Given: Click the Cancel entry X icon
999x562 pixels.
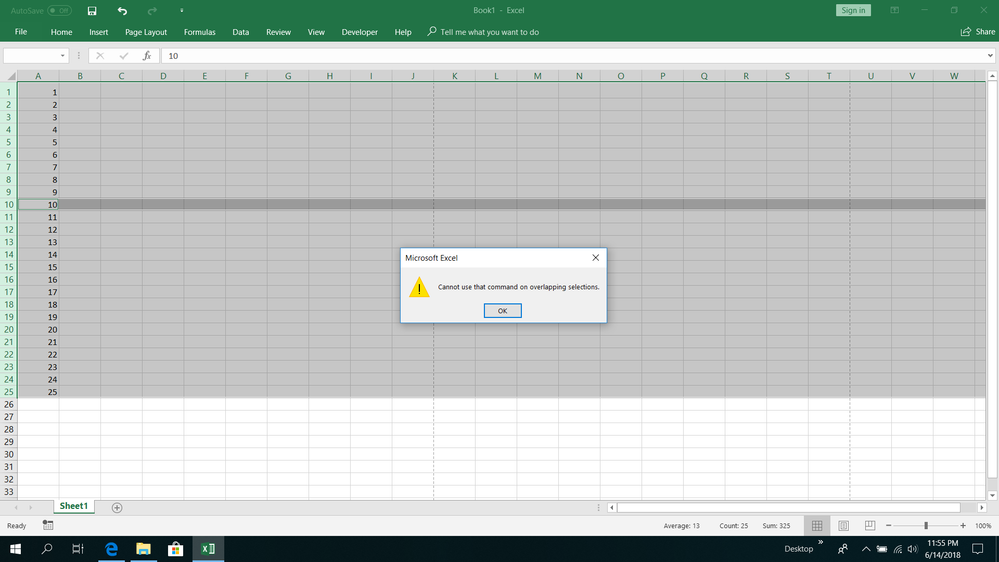Looking at the screenshot, I should click(100, 56).
